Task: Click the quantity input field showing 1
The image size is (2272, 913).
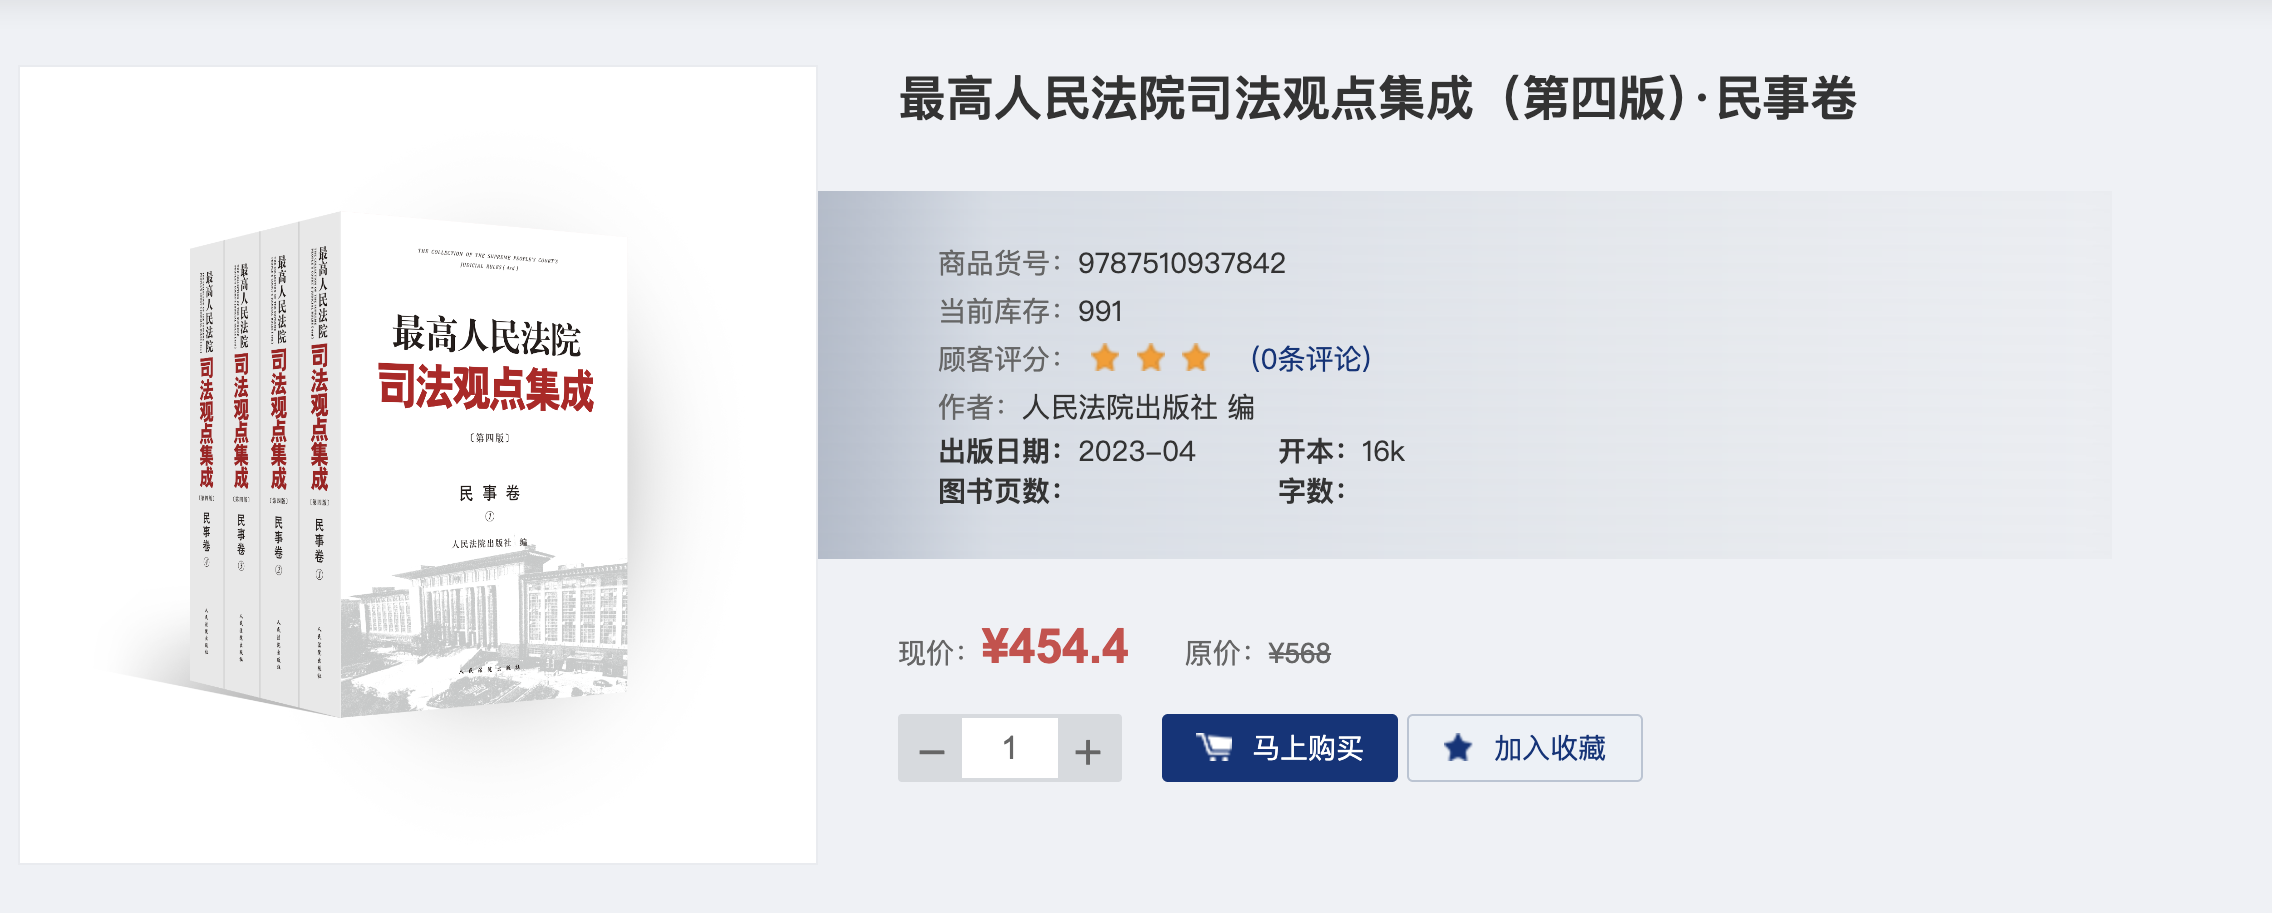Action: pyautogui.click(x=1010, y=748)
